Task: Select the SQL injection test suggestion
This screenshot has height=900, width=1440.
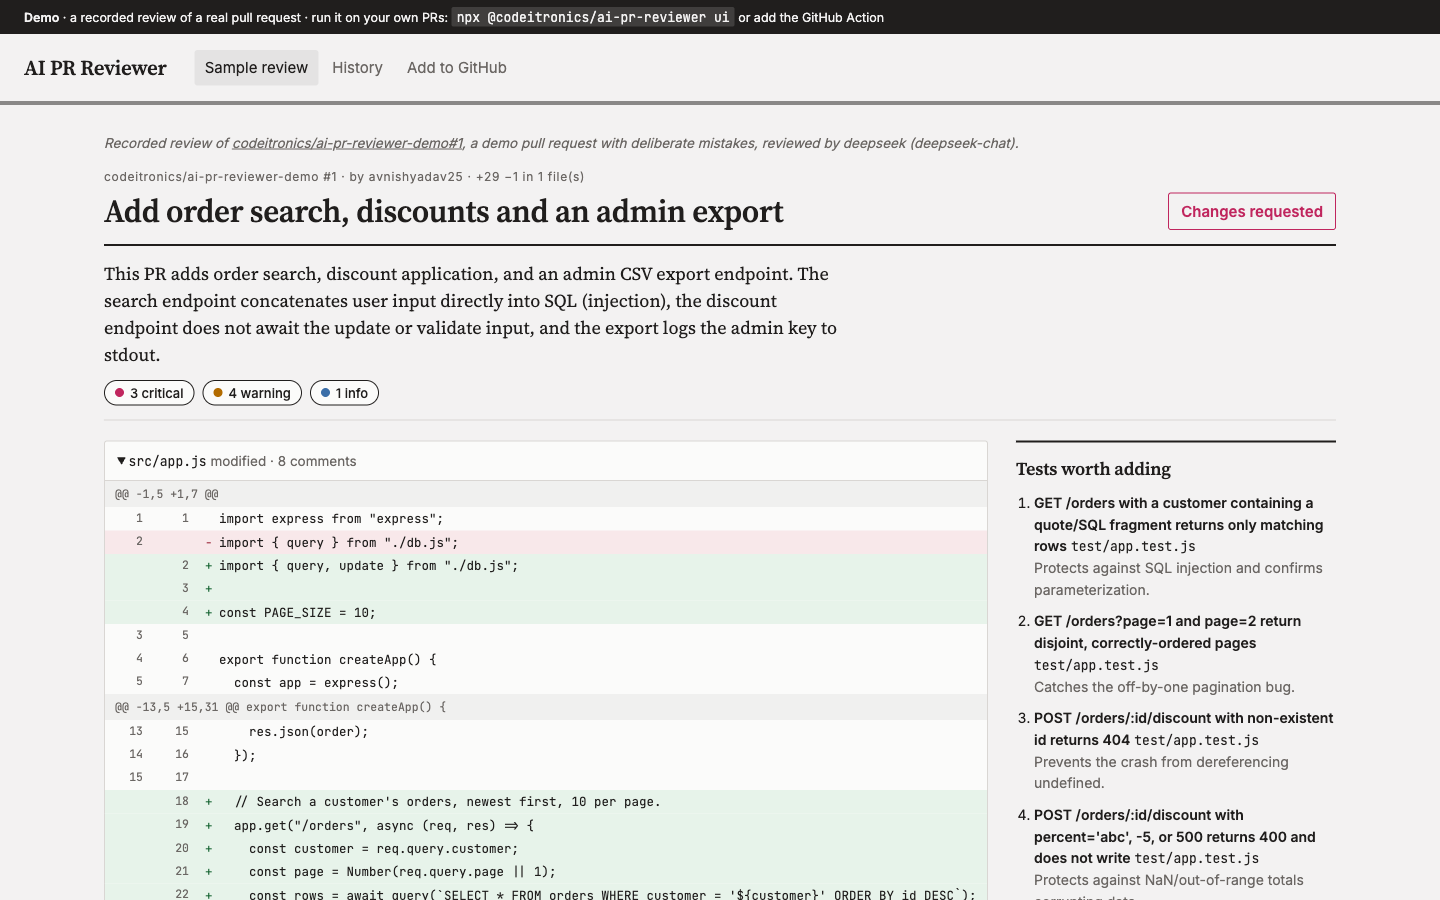Action: (1178, 546)
